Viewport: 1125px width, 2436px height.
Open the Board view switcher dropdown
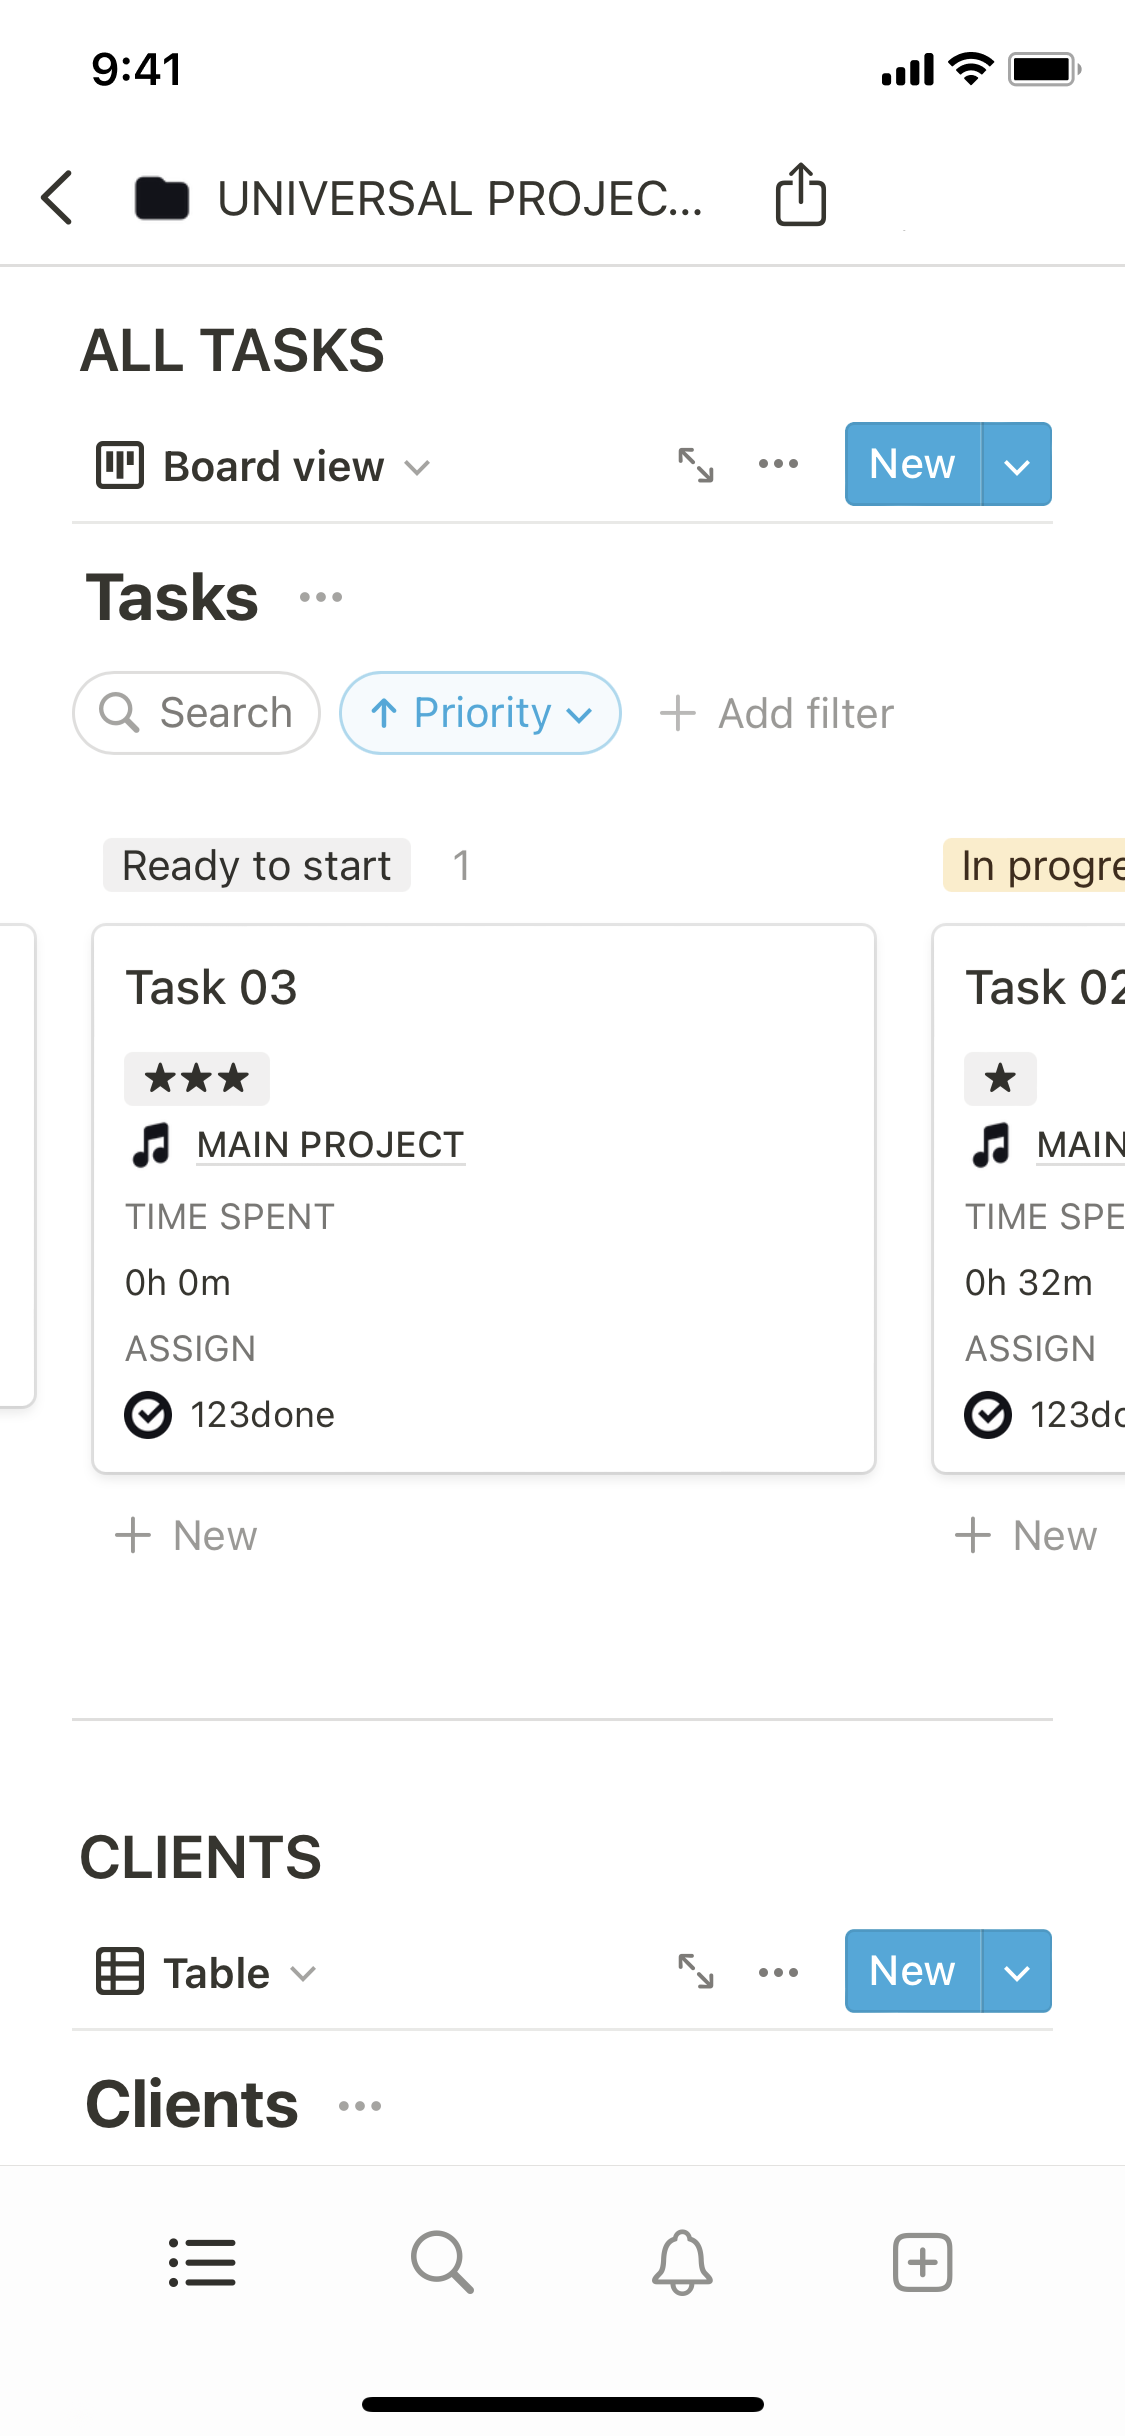(264, 467)
